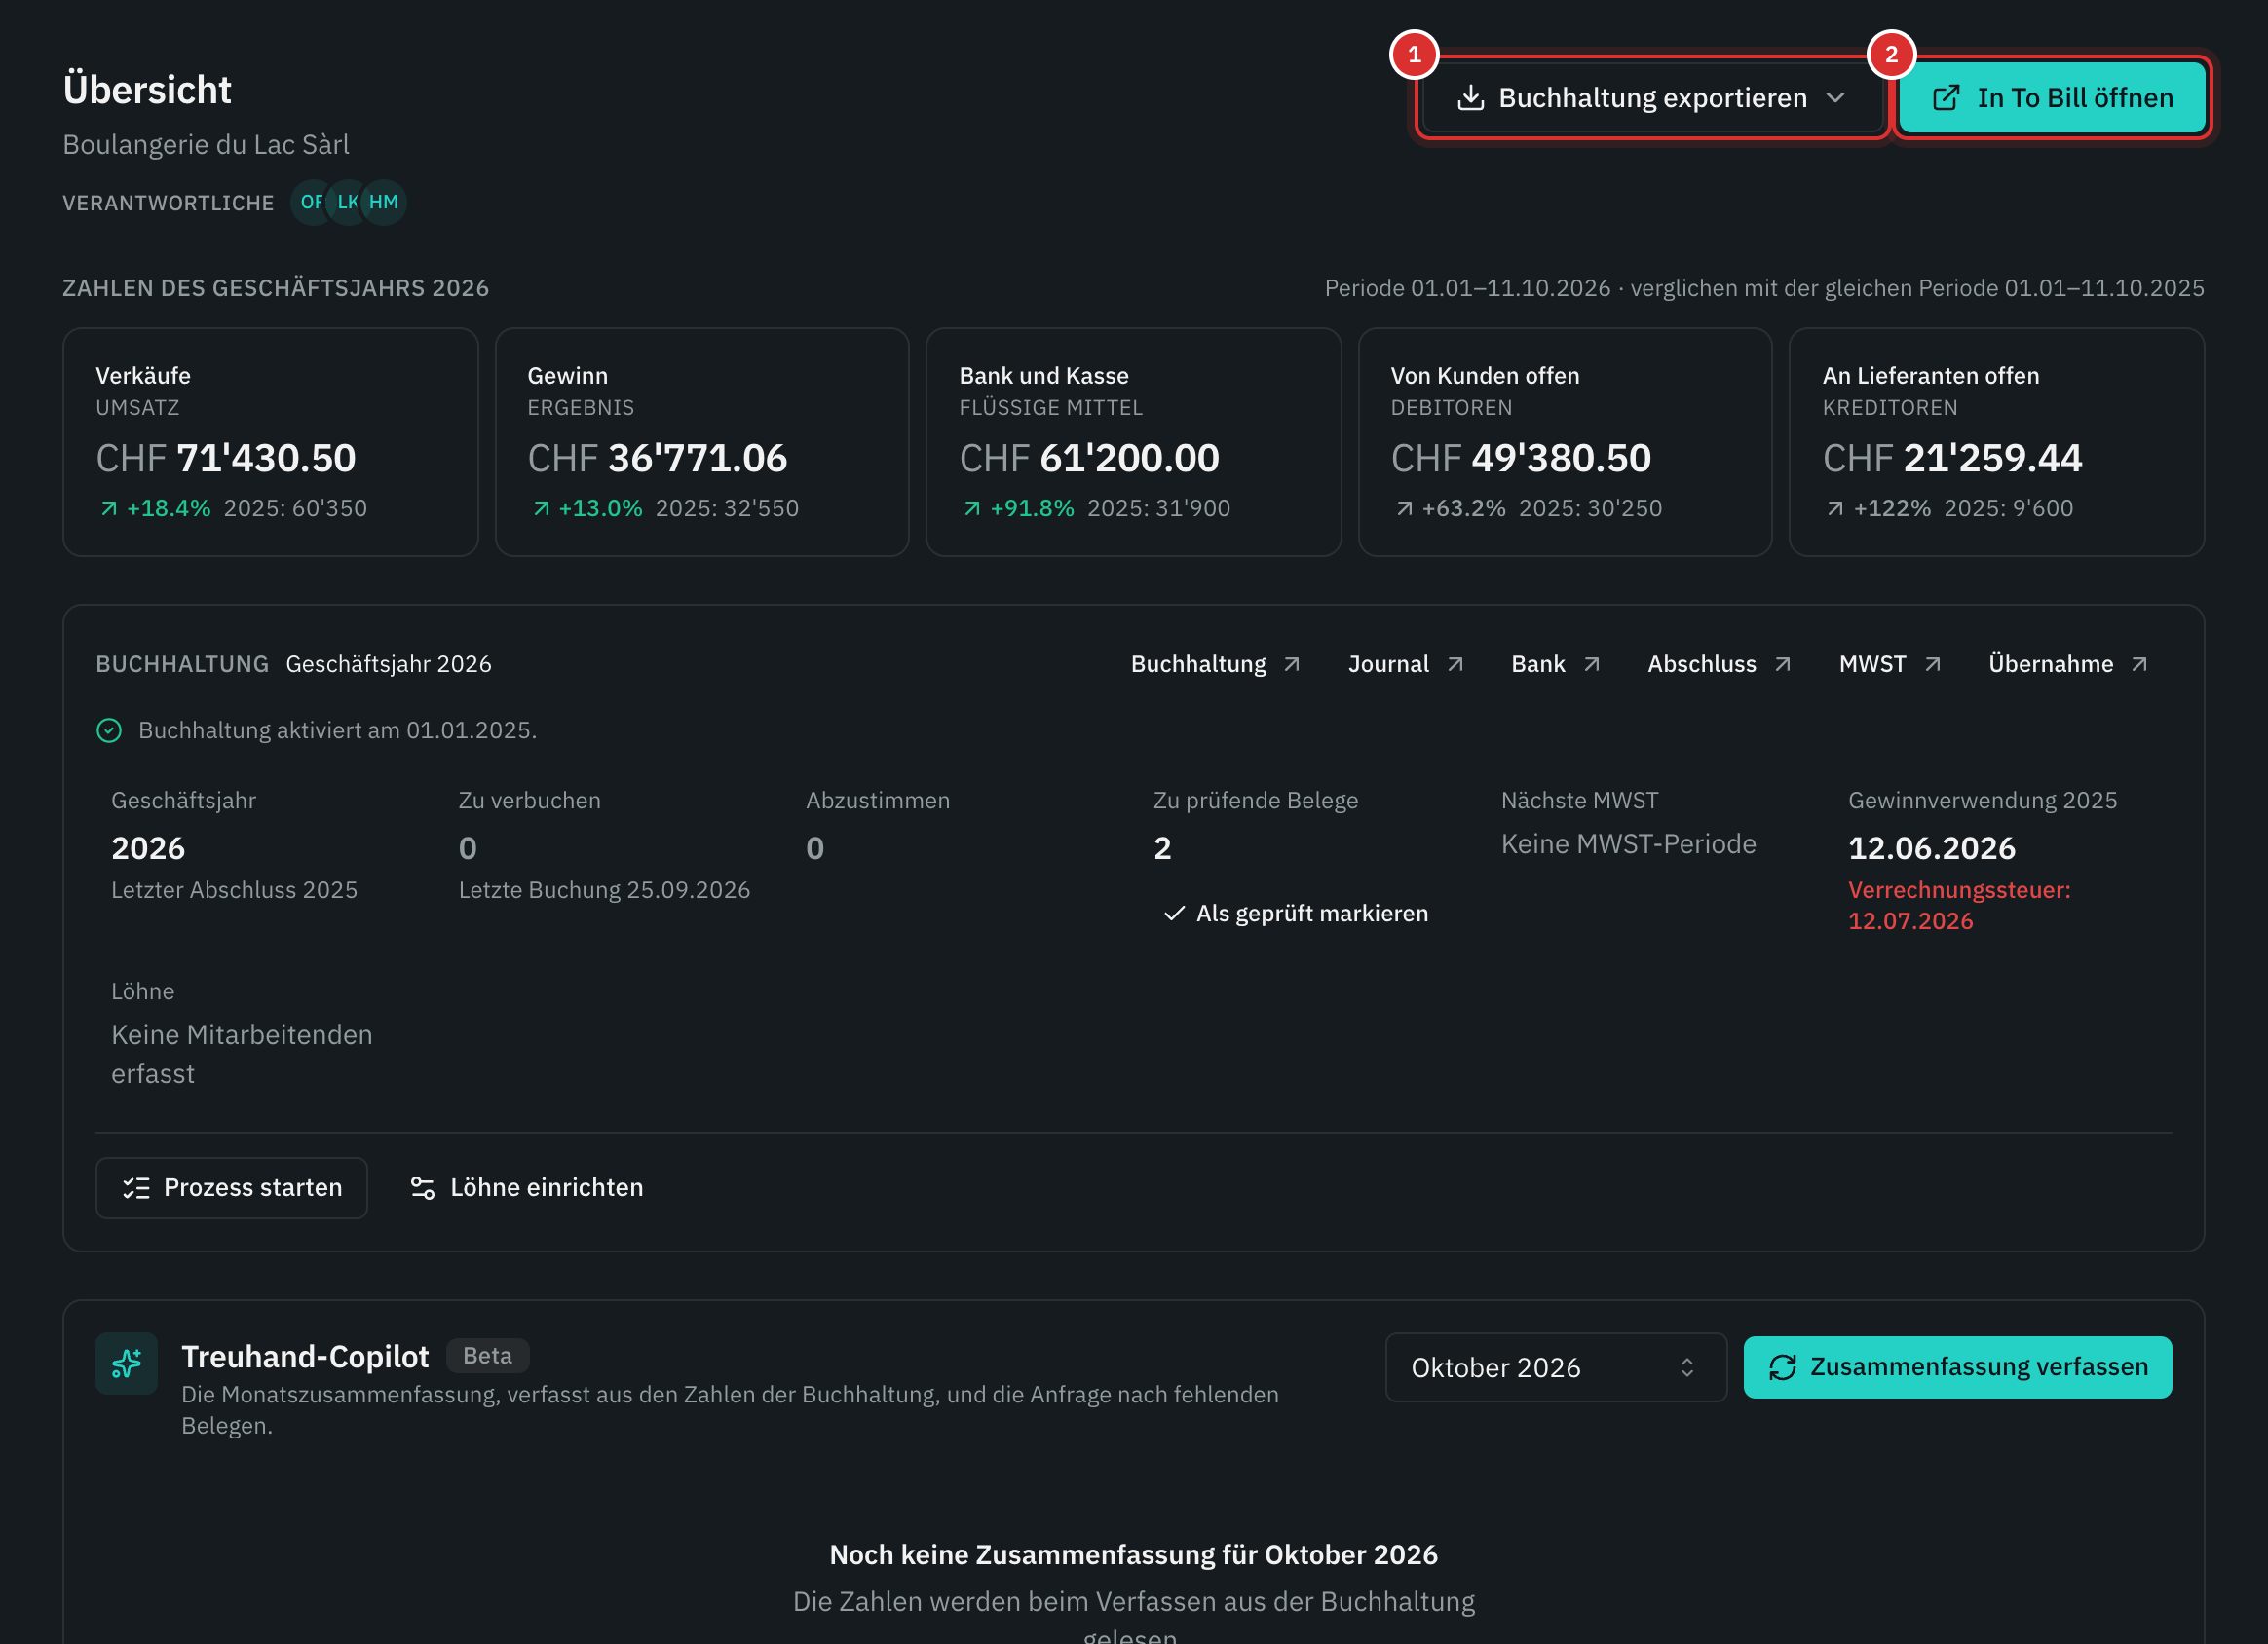Open the company in To Bill
Viewport: 2268px width, 1644px height.
coord(2053,98)
